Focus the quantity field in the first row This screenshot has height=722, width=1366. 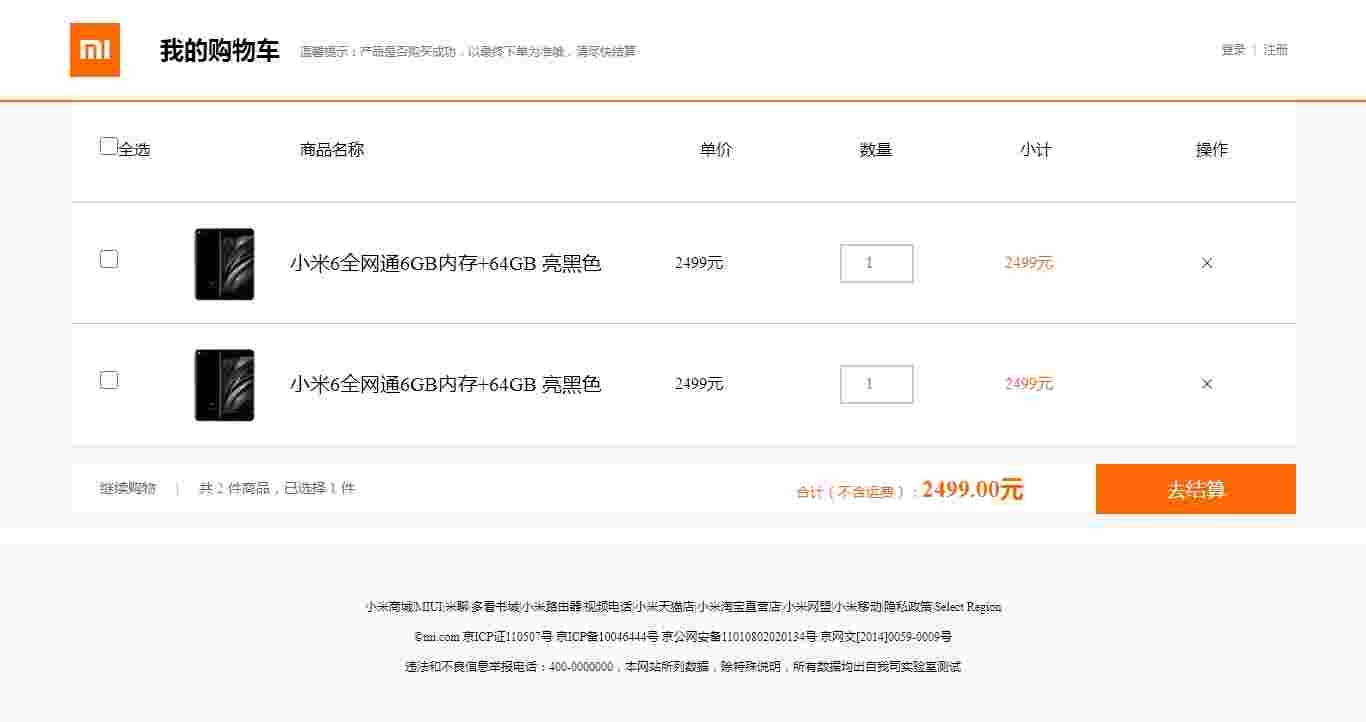pyautogui.click(x=877, y=263)
